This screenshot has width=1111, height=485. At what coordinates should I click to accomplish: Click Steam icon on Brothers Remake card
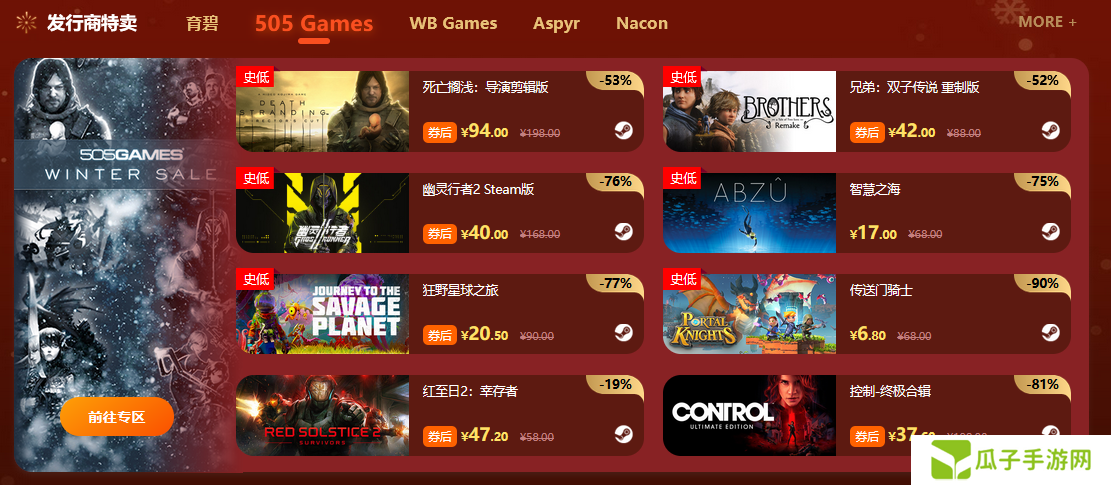(x=1051, y=130)
